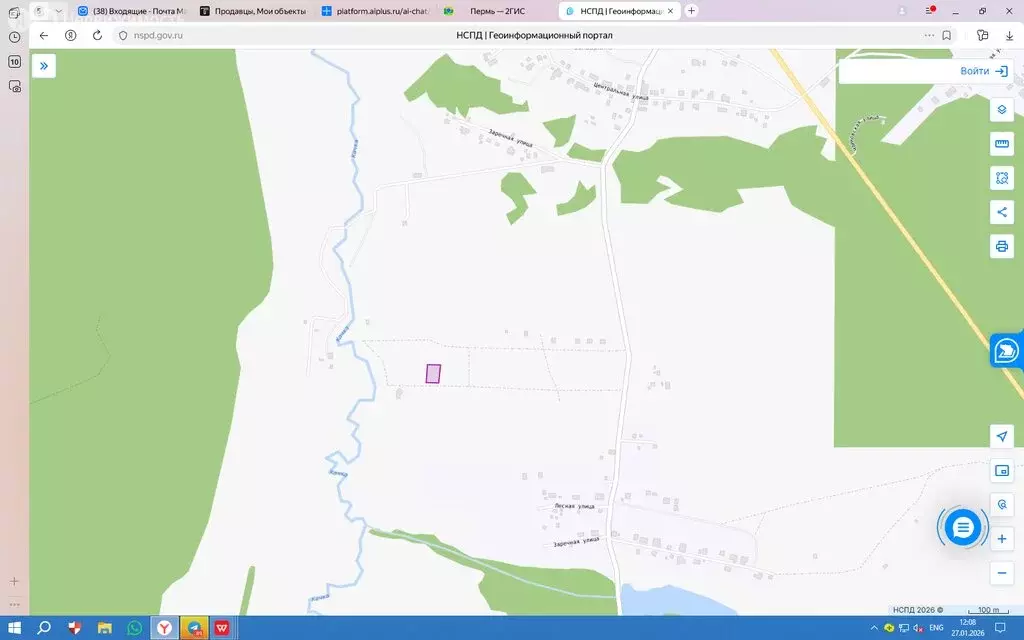Select the purple highlighted land parcel
This screenshot has width=1024, height=640.
pyautogui.click(x=433, y=373)
